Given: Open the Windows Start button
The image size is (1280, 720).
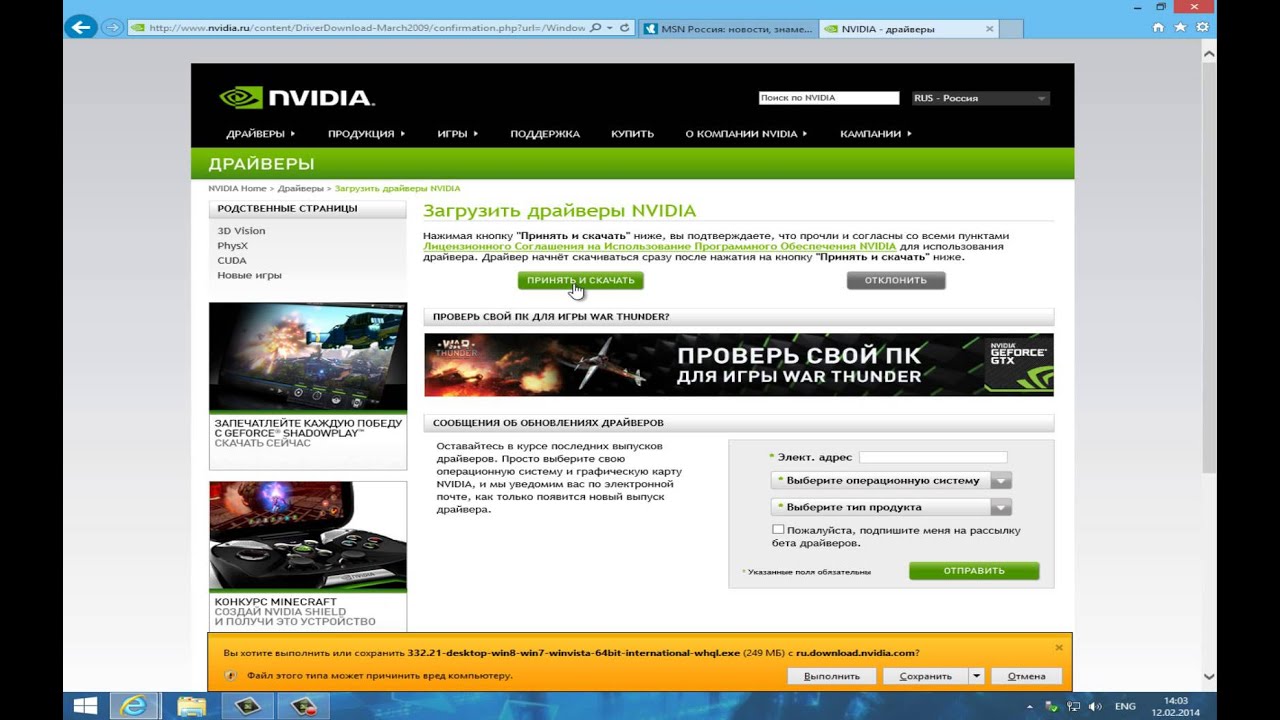Looking at the screenshot, I should click(x=85, y=706).
